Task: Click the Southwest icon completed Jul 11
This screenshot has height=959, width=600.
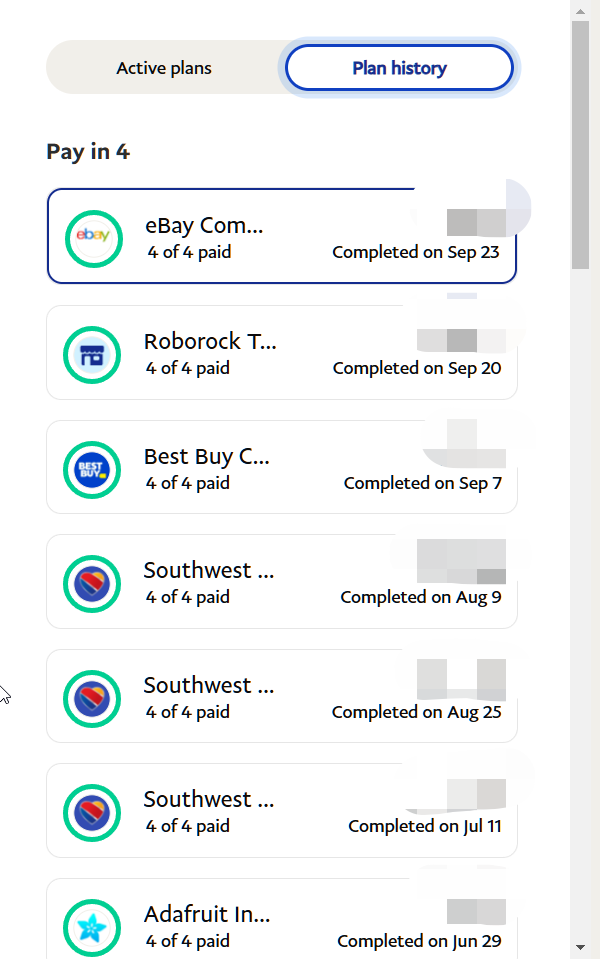Action: coord(93,812)
